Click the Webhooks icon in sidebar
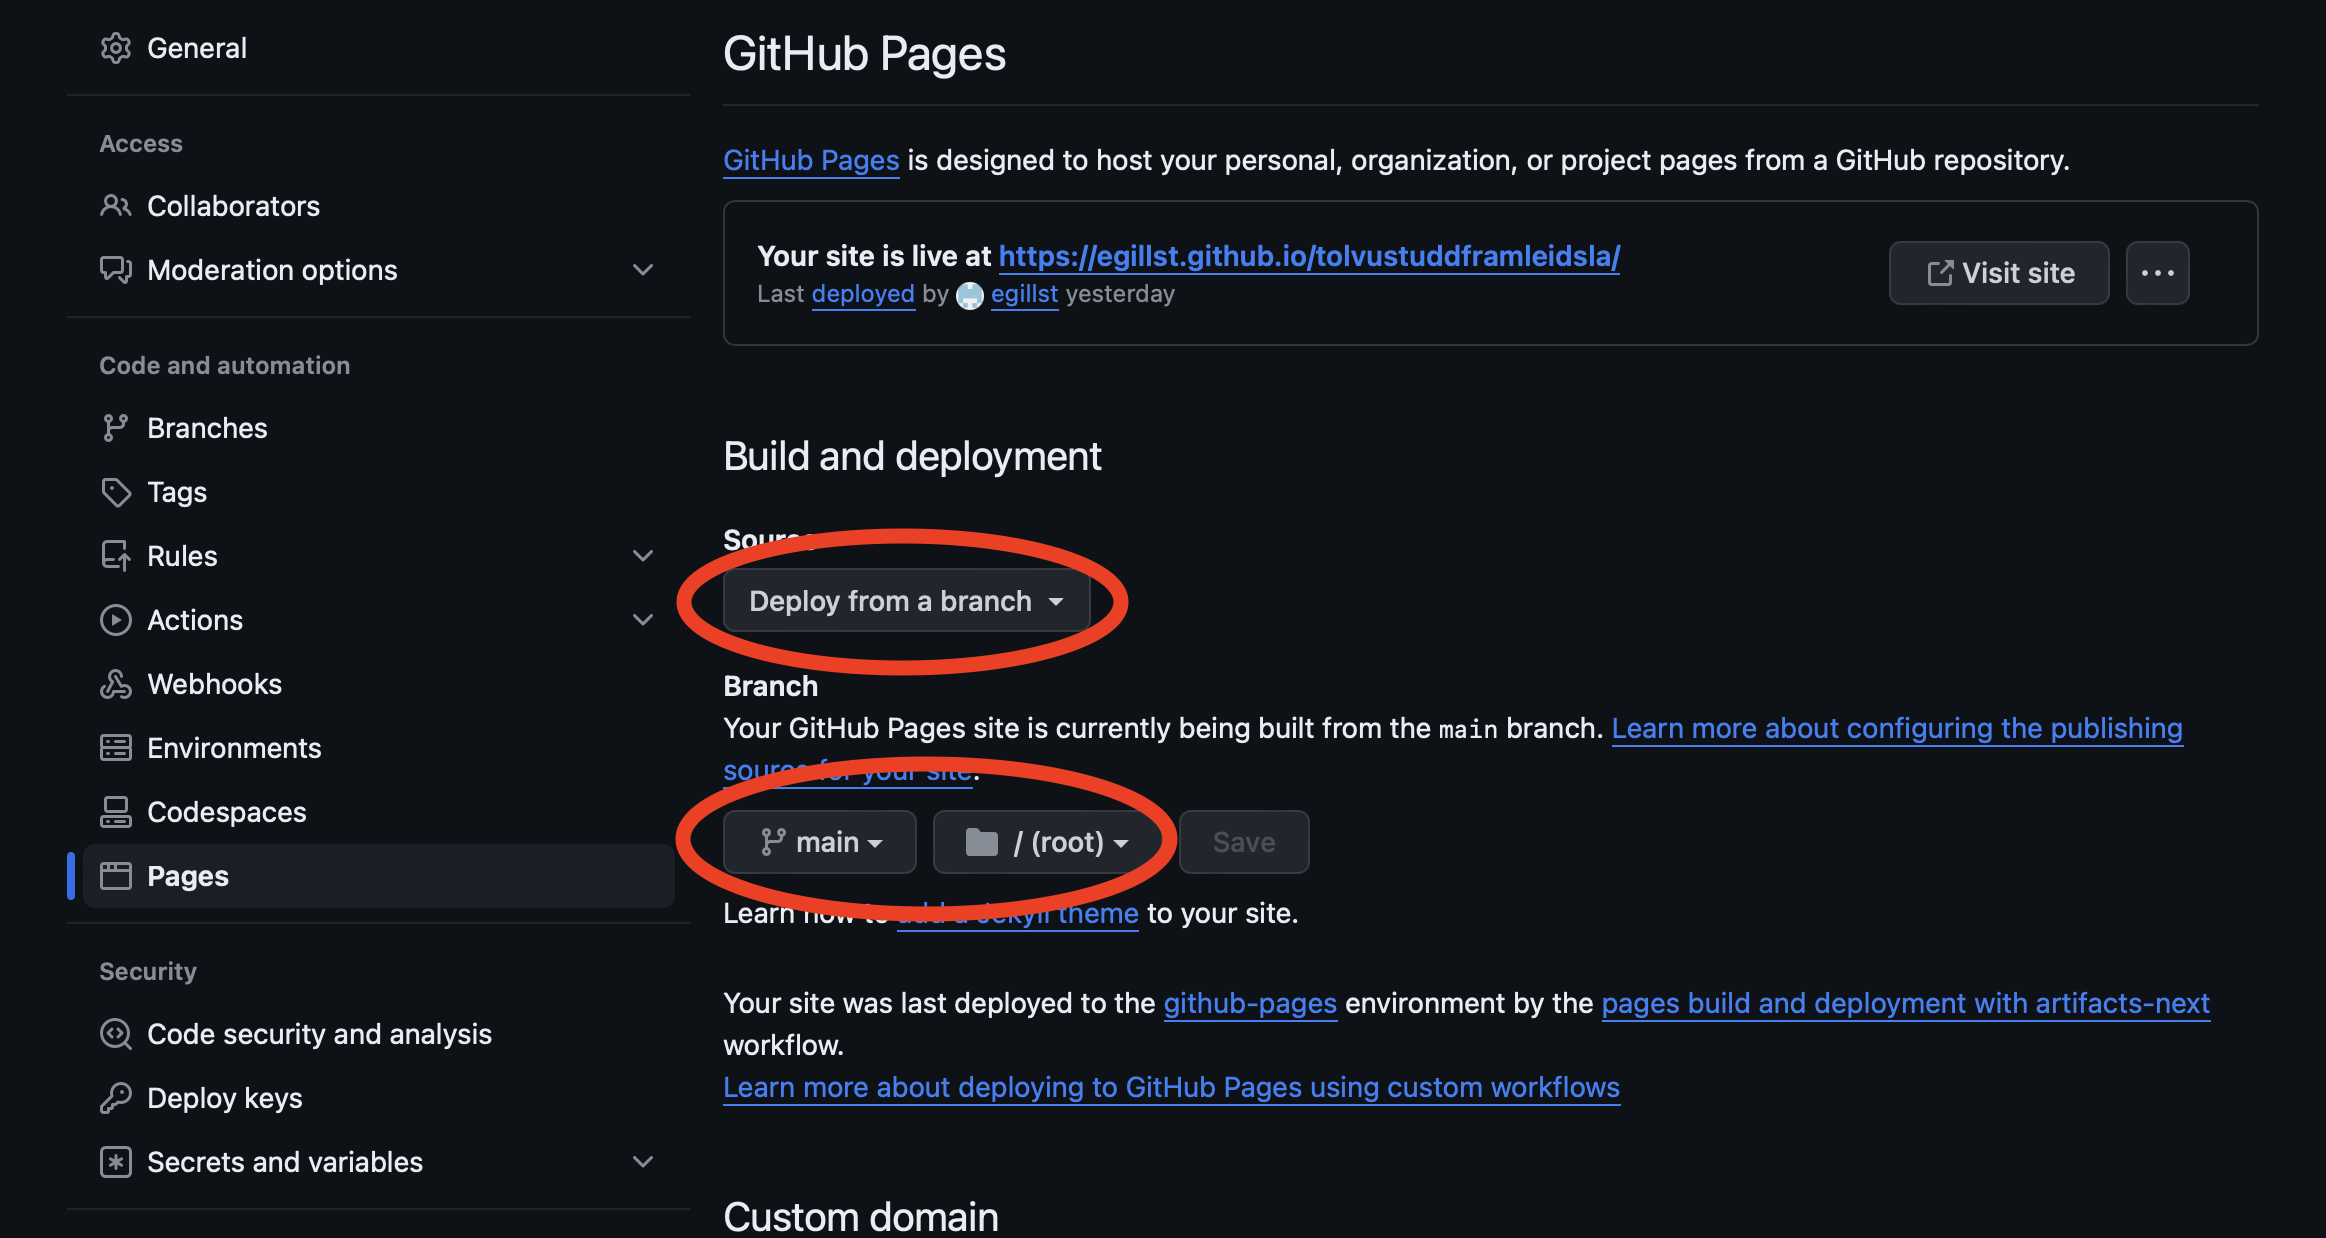Viewport: 2326px width, 1238px height. [x=116, y=684]
